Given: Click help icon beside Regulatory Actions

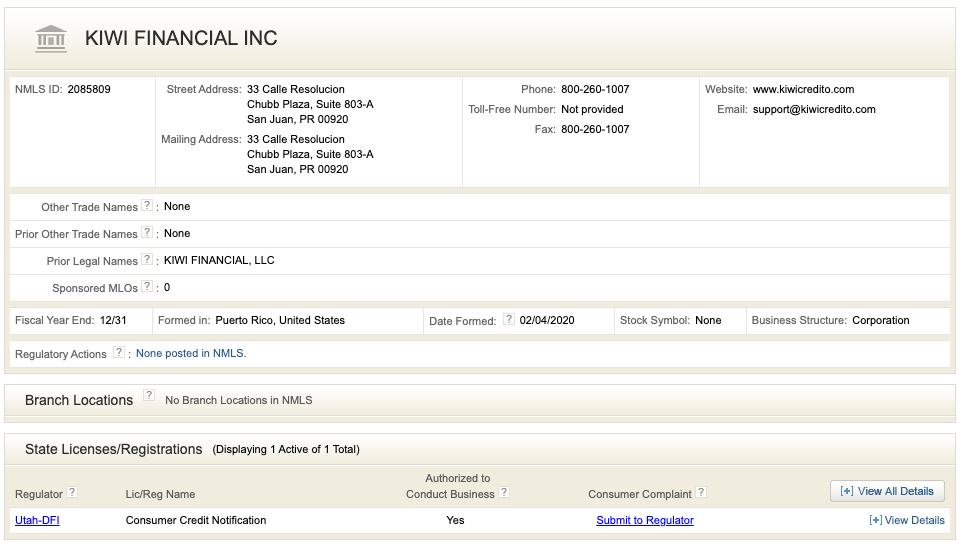Looking at the screenshot, I should coord(119,353).
